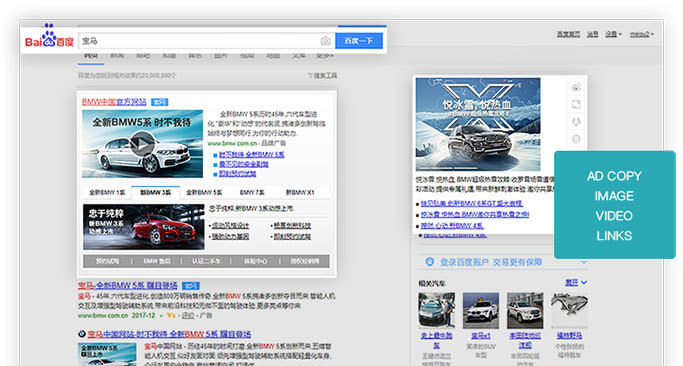The image size is (683, 366).
Task: Click 认证二手车 in the gray bar
Action: click(x=206, y=261)
